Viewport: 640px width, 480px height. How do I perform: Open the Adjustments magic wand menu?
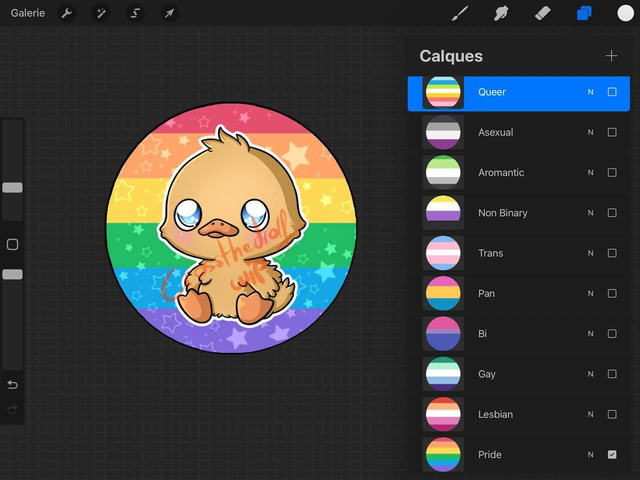click(x=101, y=13)
